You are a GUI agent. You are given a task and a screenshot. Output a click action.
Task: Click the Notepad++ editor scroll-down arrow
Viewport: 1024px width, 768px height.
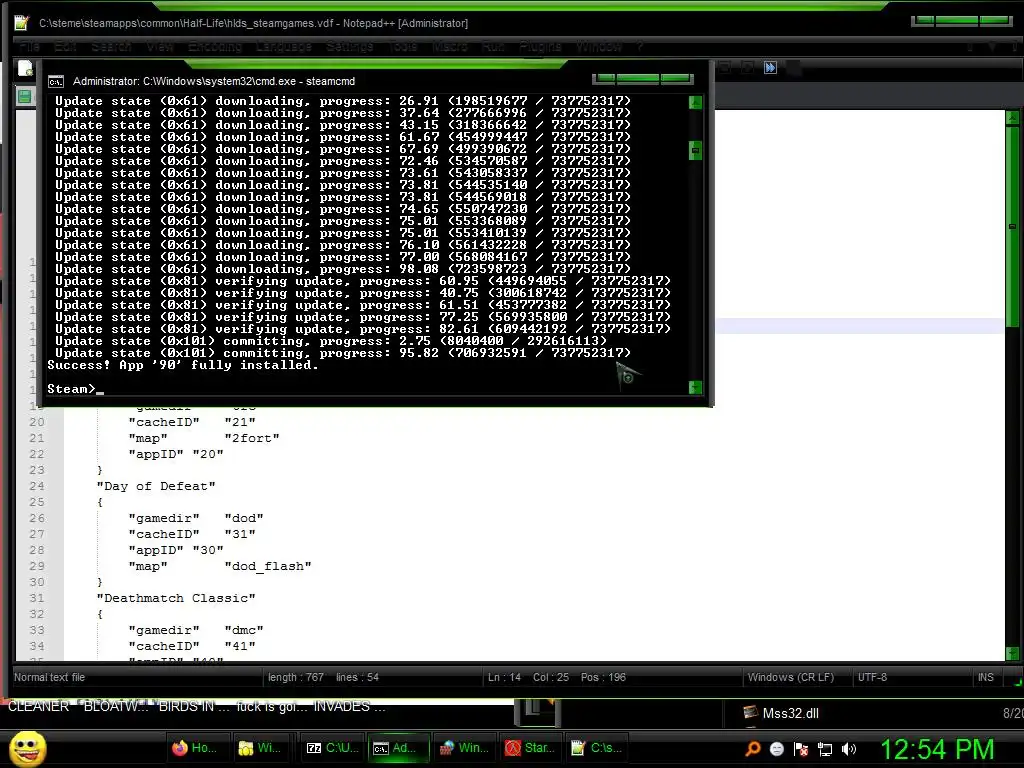1013,653
